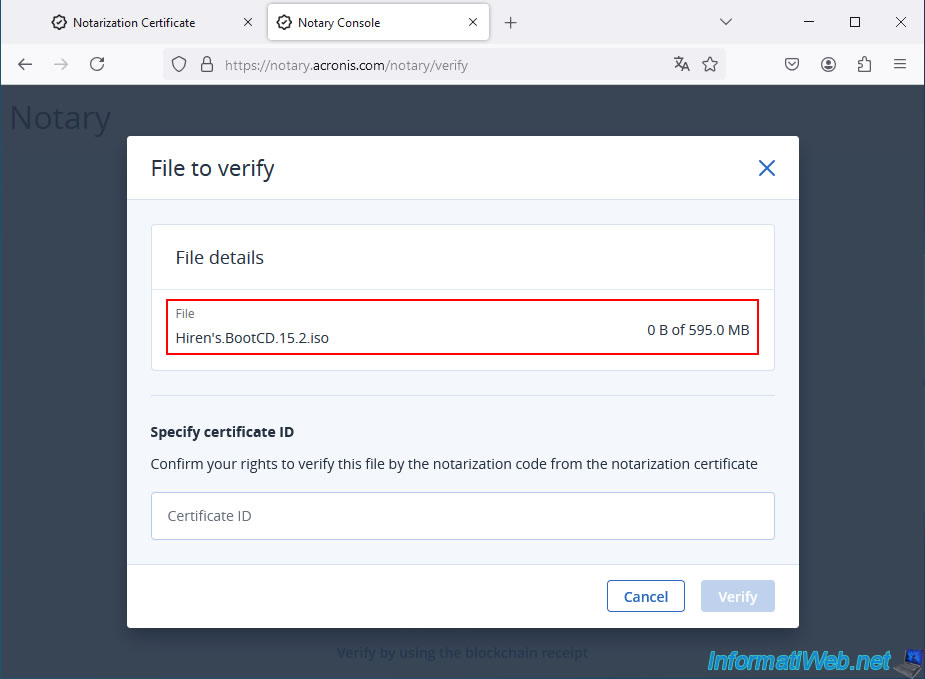Click the Cancel button
The width and height of the screenshot is (925, 679).
pos(645,596)
